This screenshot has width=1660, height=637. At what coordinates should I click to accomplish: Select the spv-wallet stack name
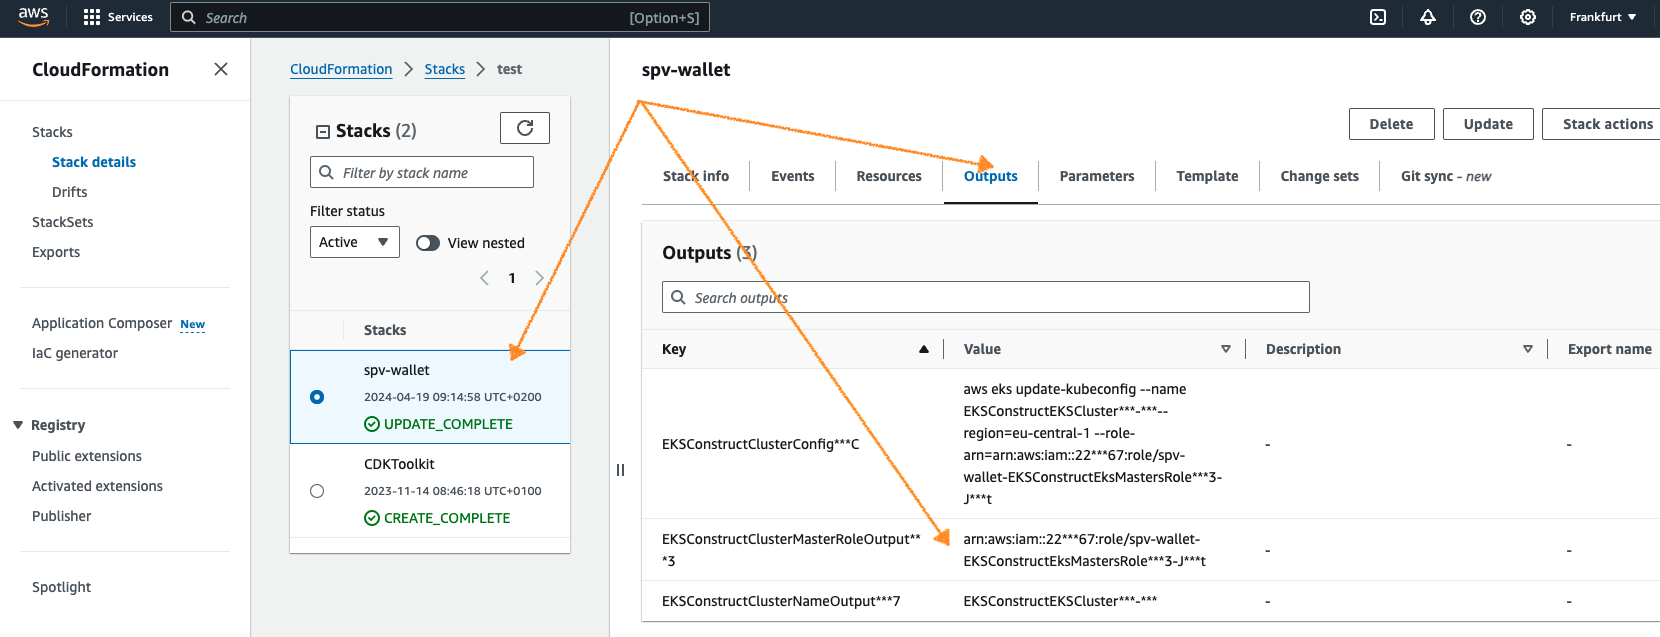pyautogui.click(x=397, y=370)
